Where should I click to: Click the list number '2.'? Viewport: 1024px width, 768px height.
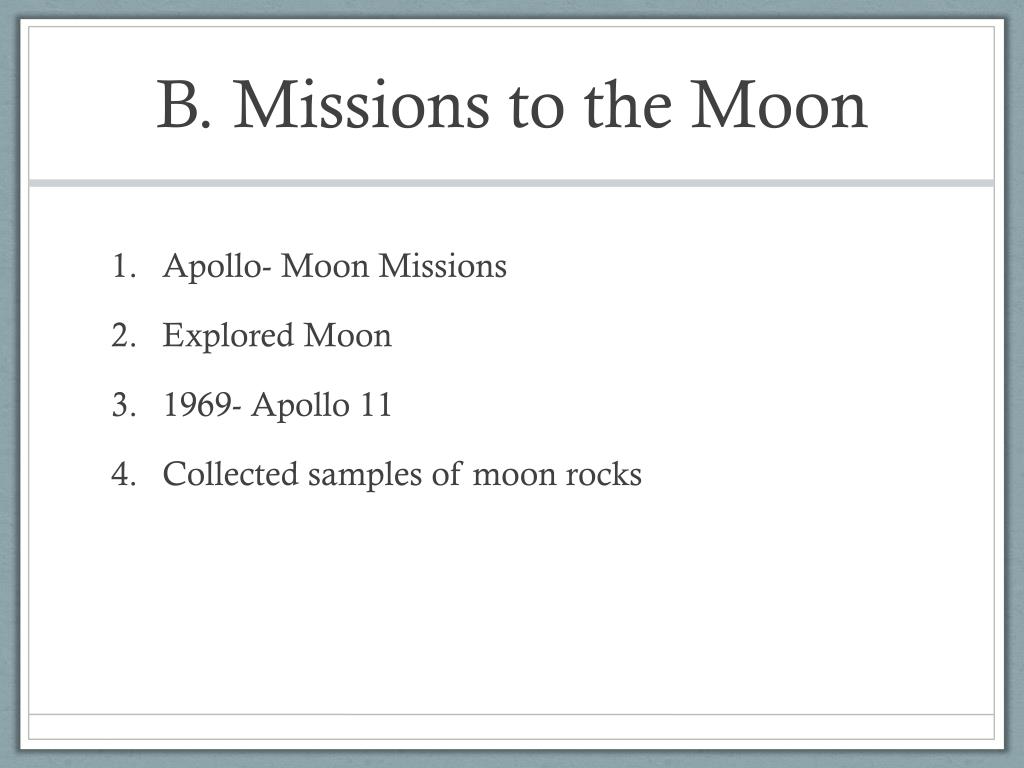pos(123,336)
